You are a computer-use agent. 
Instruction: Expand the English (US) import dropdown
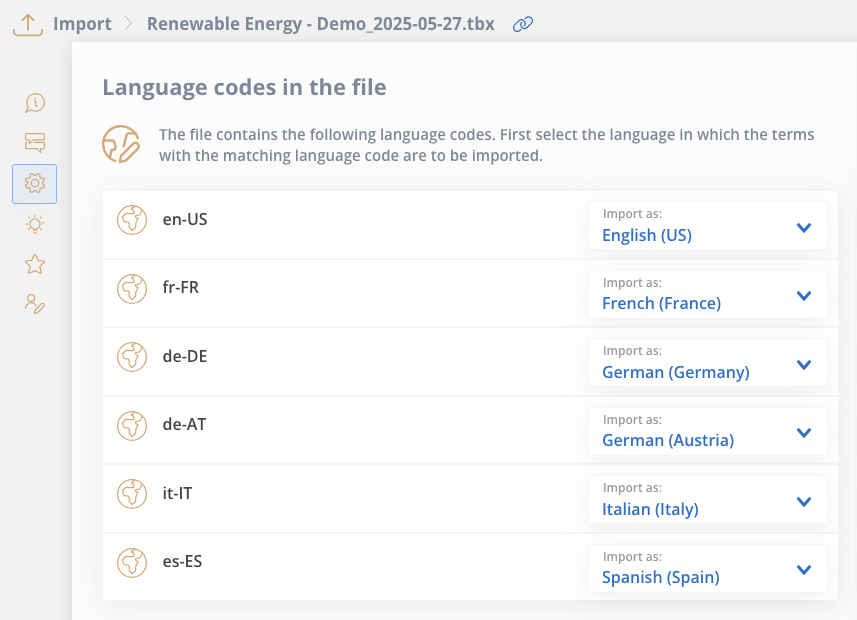coord(707,225)
